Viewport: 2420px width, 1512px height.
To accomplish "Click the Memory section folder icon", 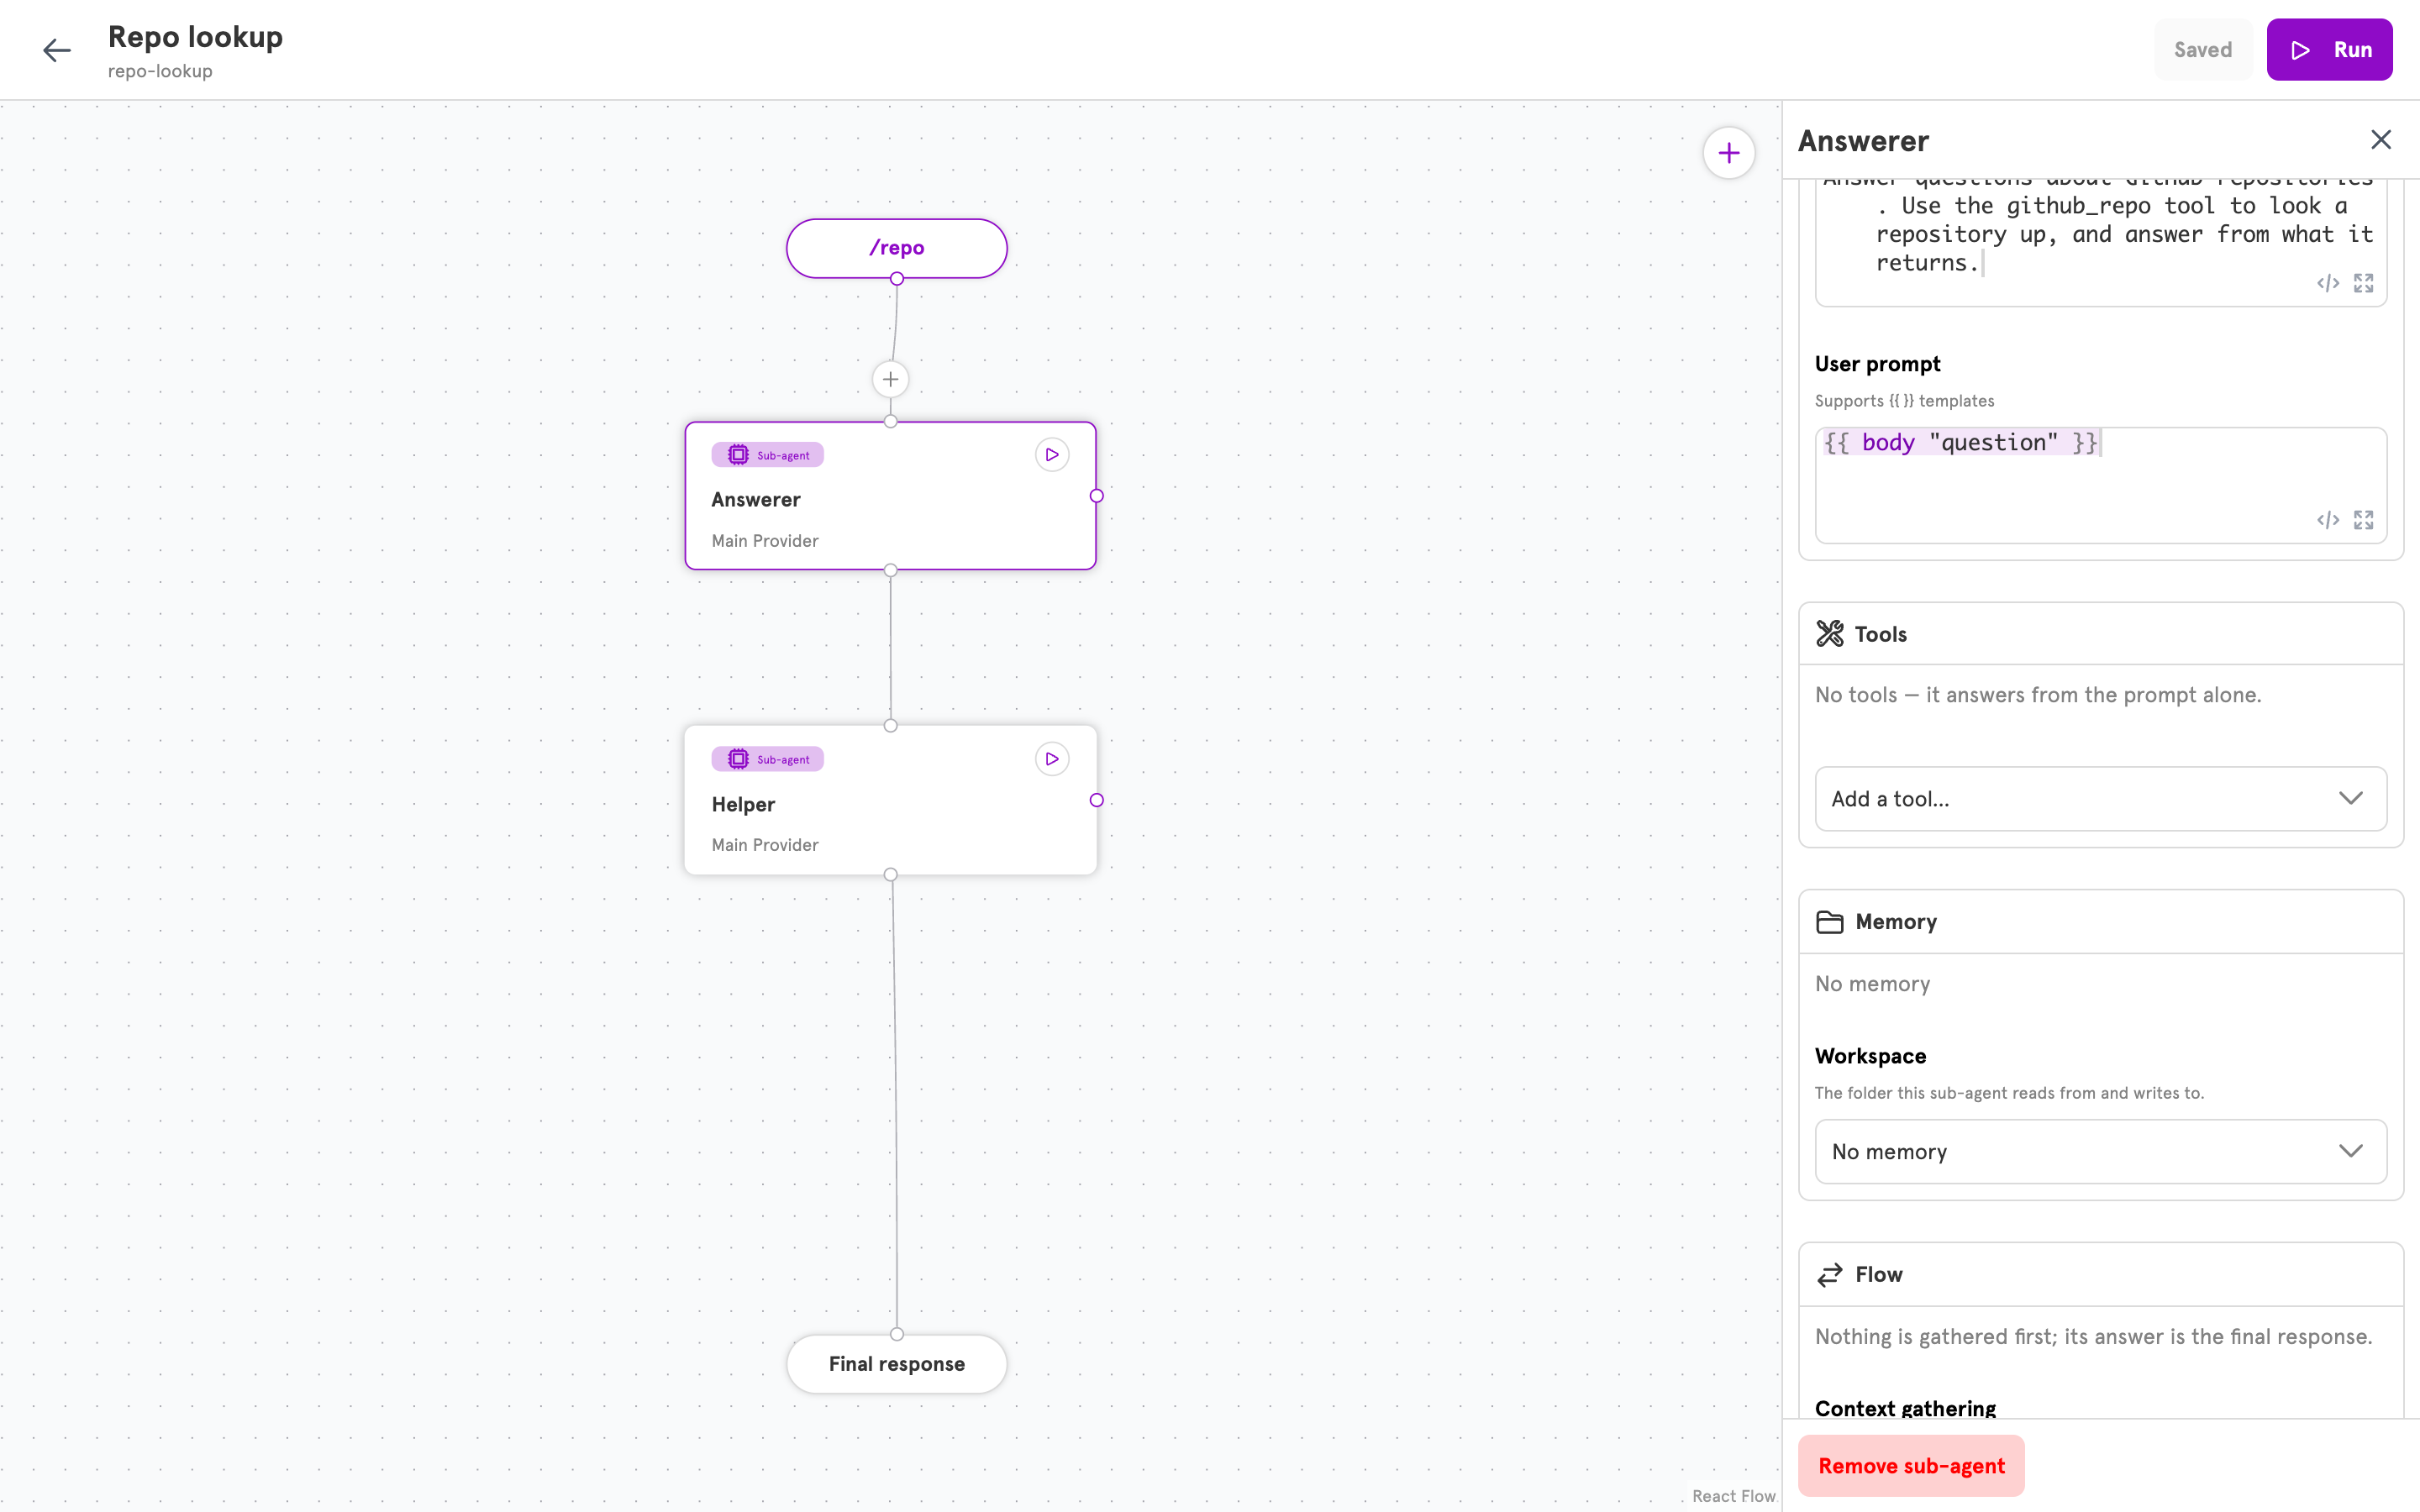I will pos(1830,922).
